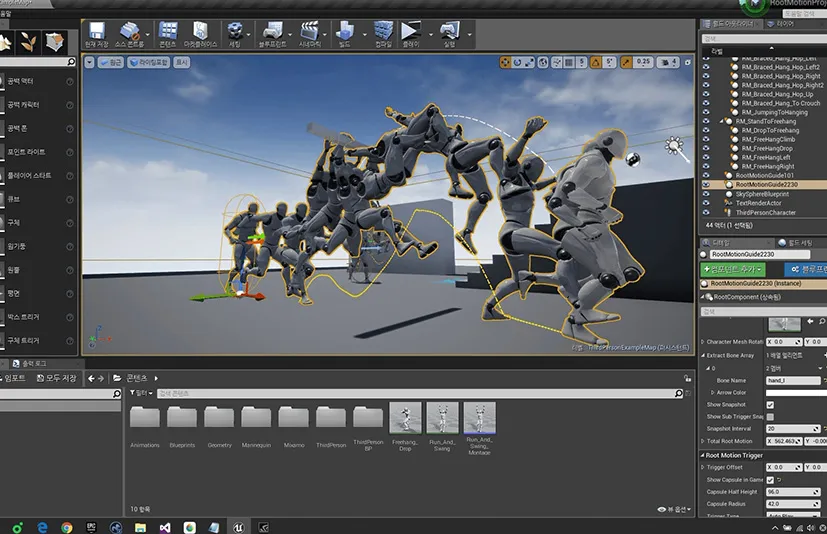Check the Show Sub Trigger Snapshot checkbox
Image resolution: width=827 pixels, height=534 pixels.
point(770,417)
